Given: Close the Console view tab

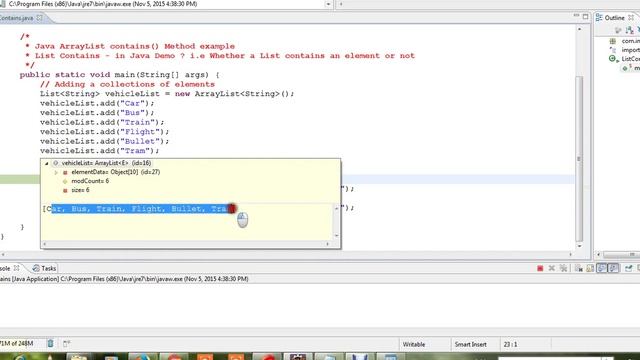Looking at the screenshot, I should click(x=17, y=268).
